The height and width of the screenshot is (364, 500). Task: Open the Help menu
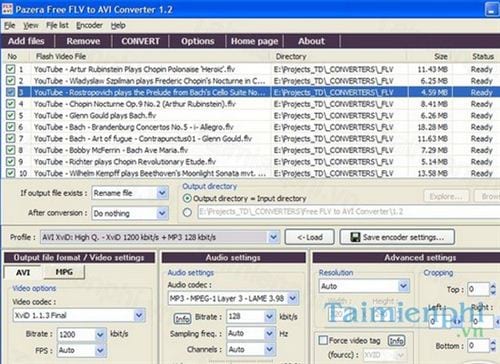tap(118, 25)
